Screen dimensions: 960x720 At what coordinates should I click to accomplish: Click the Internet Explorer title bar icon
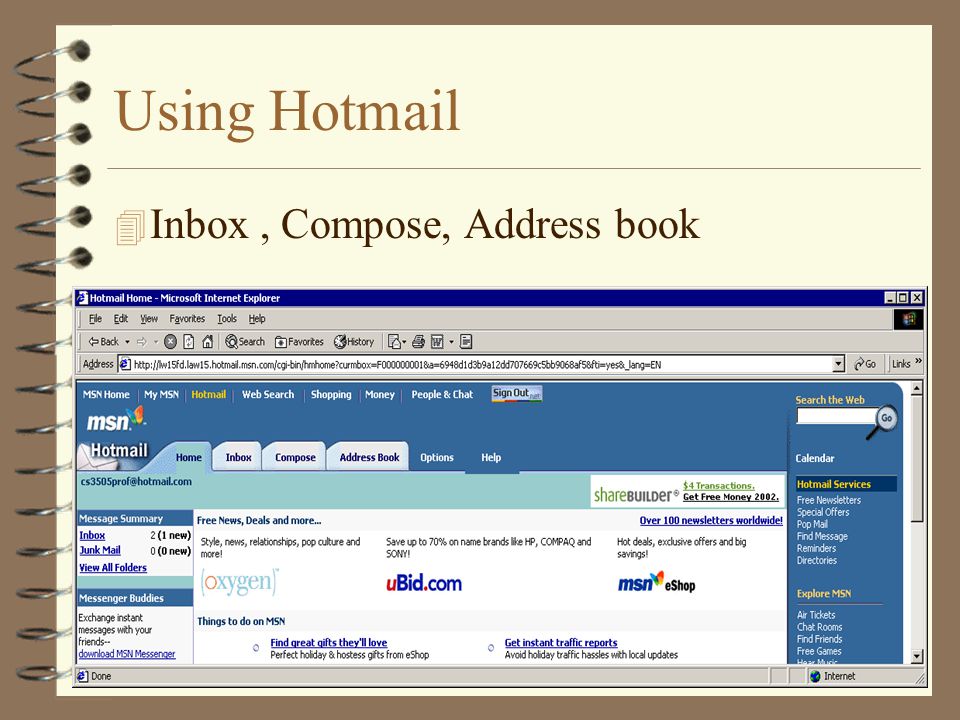click(82, 298)
